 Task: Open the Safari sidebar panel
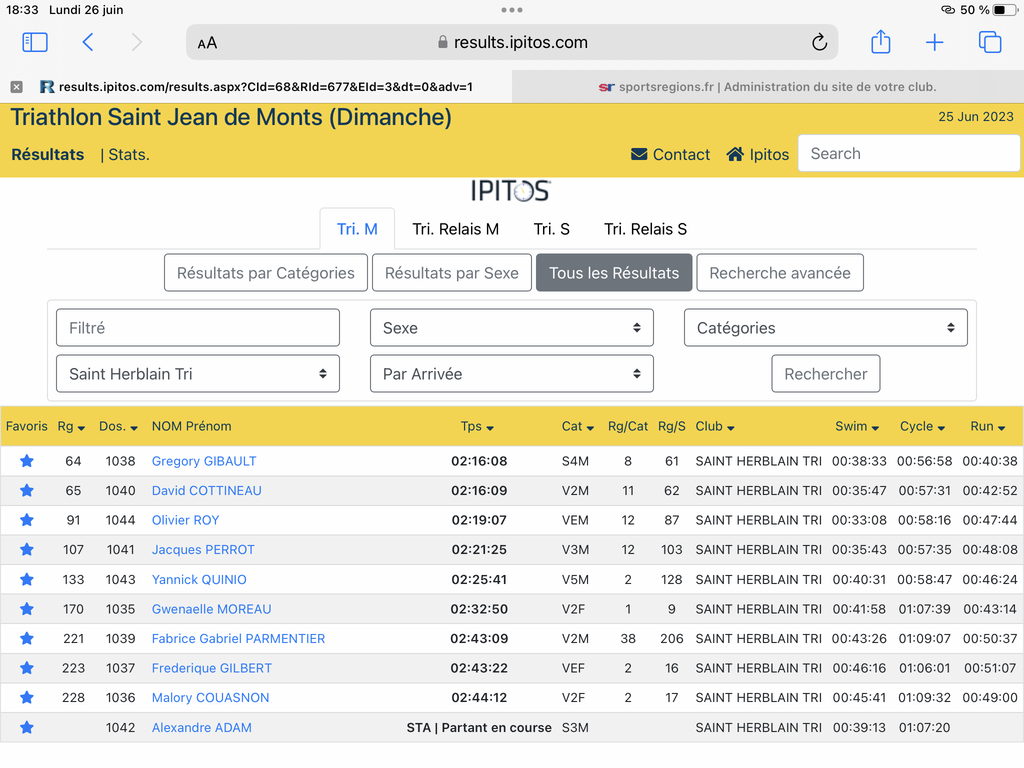tap(35, 42)
